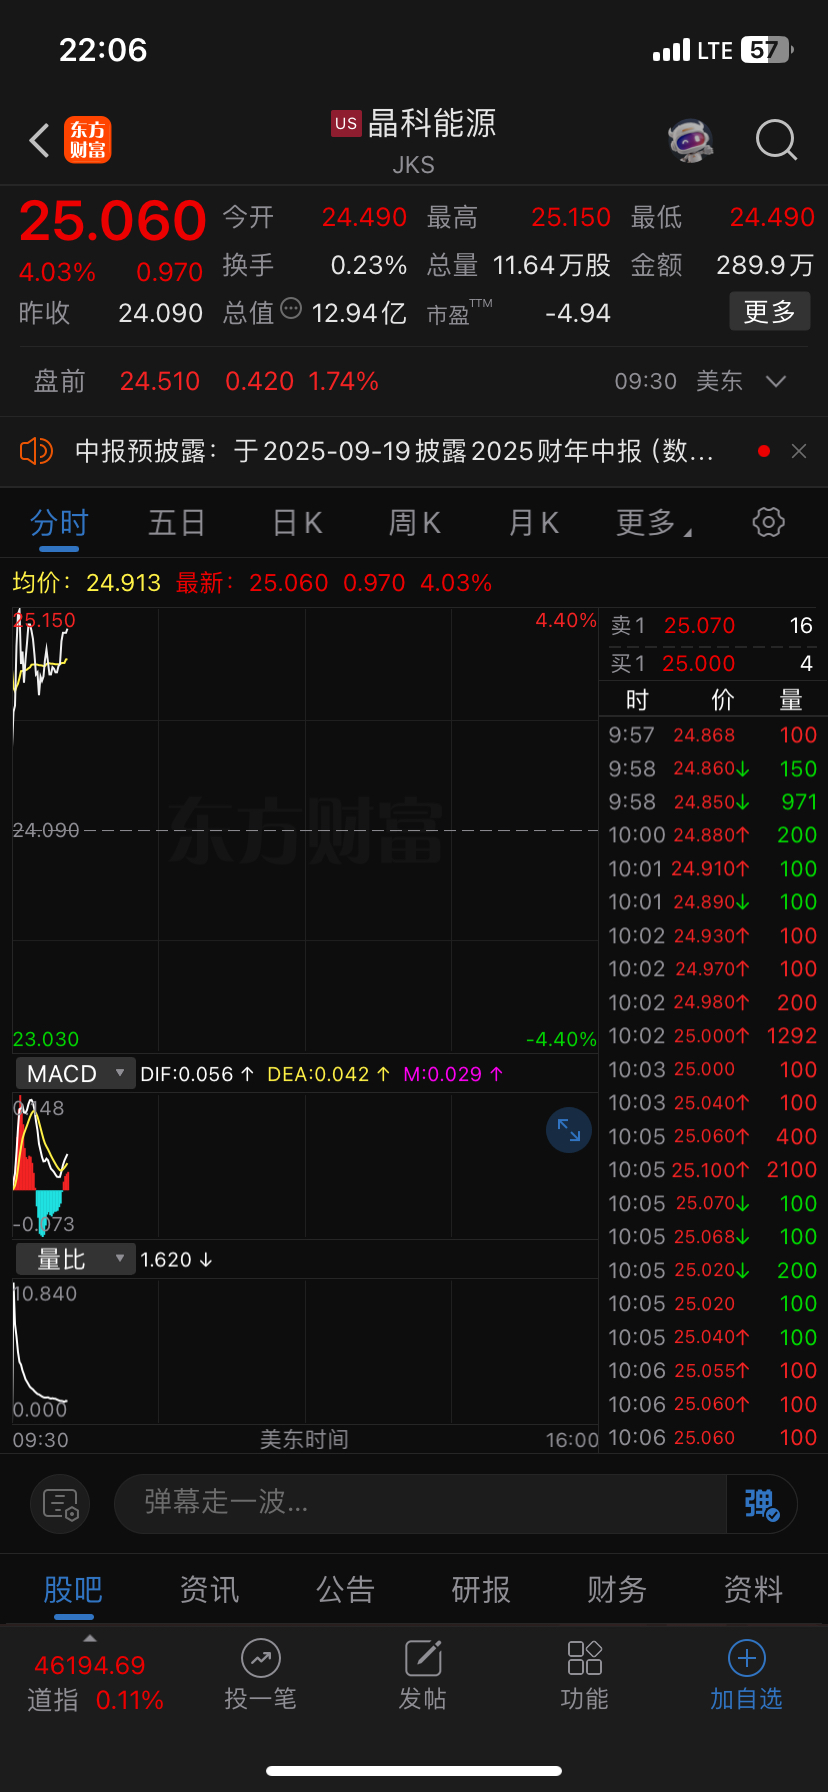Tap the large 25.060 latest price
This screenshot has width=828, height=1792.
click(x=113, y=221)
